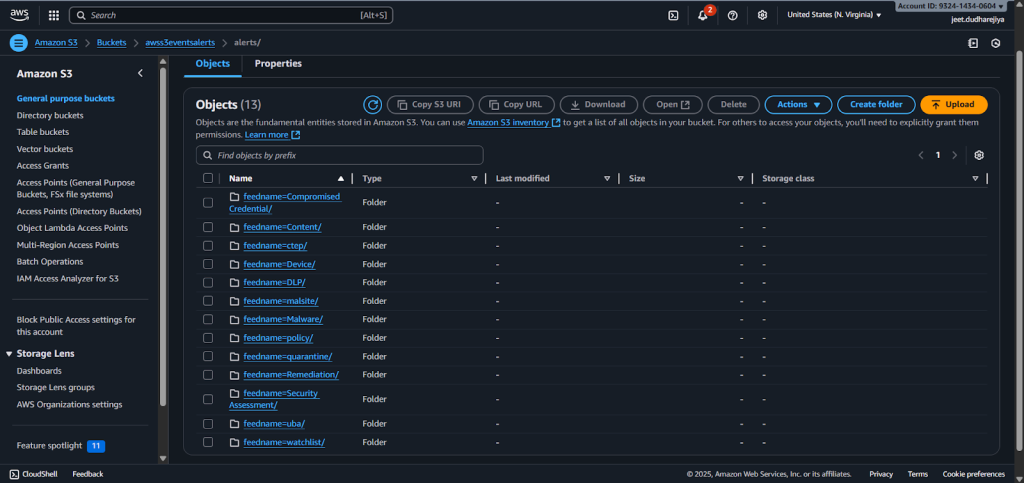The height and width of the screenshot is (483, 1024).
Task: Check the feedname=policy/ row checkbox
Action: tap(208, 338)
